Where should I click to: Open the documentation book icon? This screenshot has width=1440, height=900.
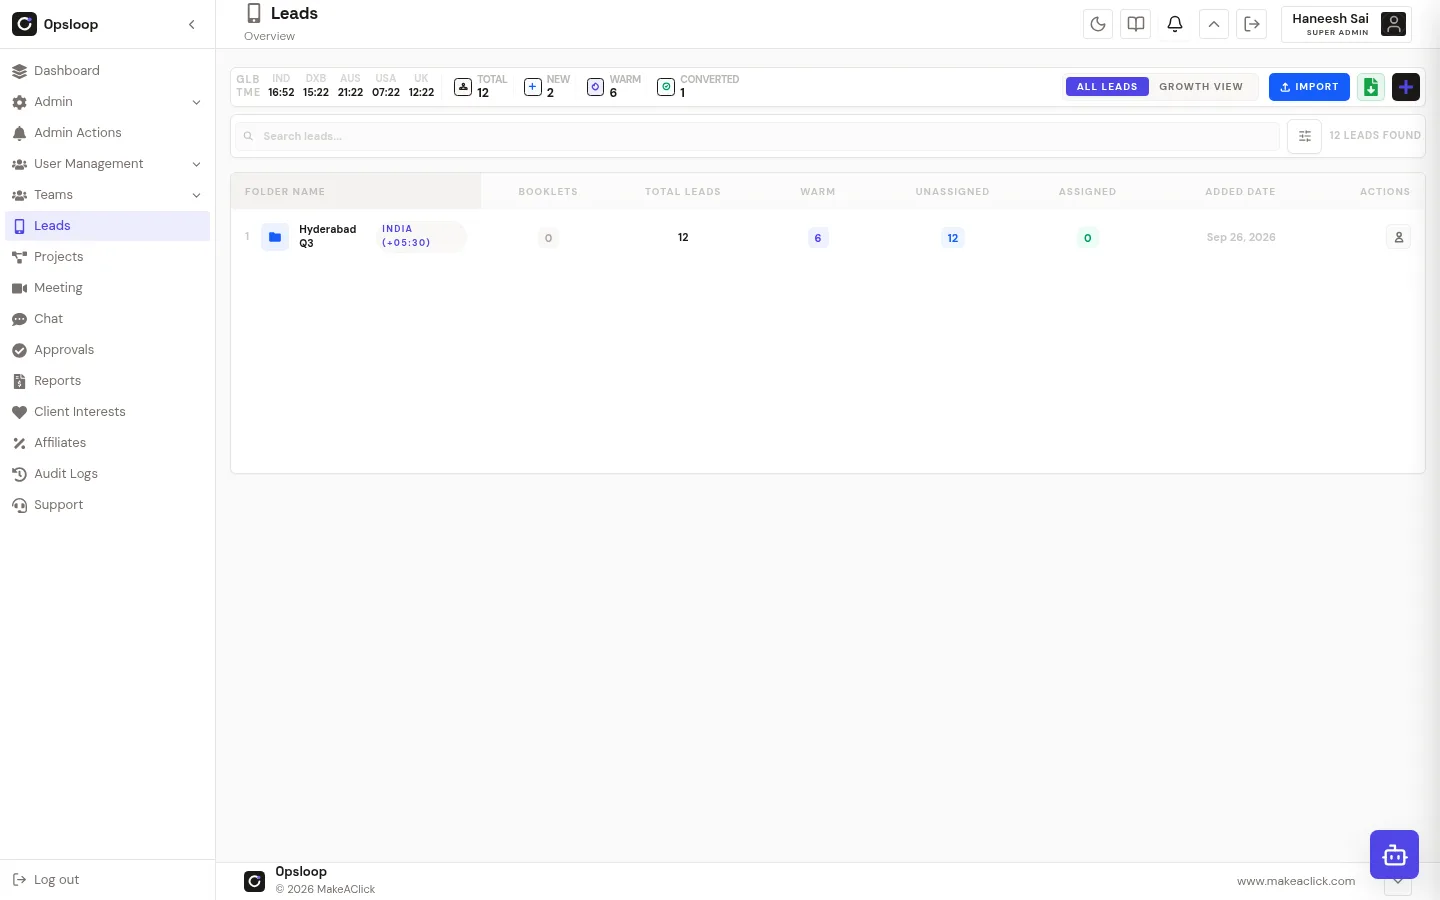1136,24
